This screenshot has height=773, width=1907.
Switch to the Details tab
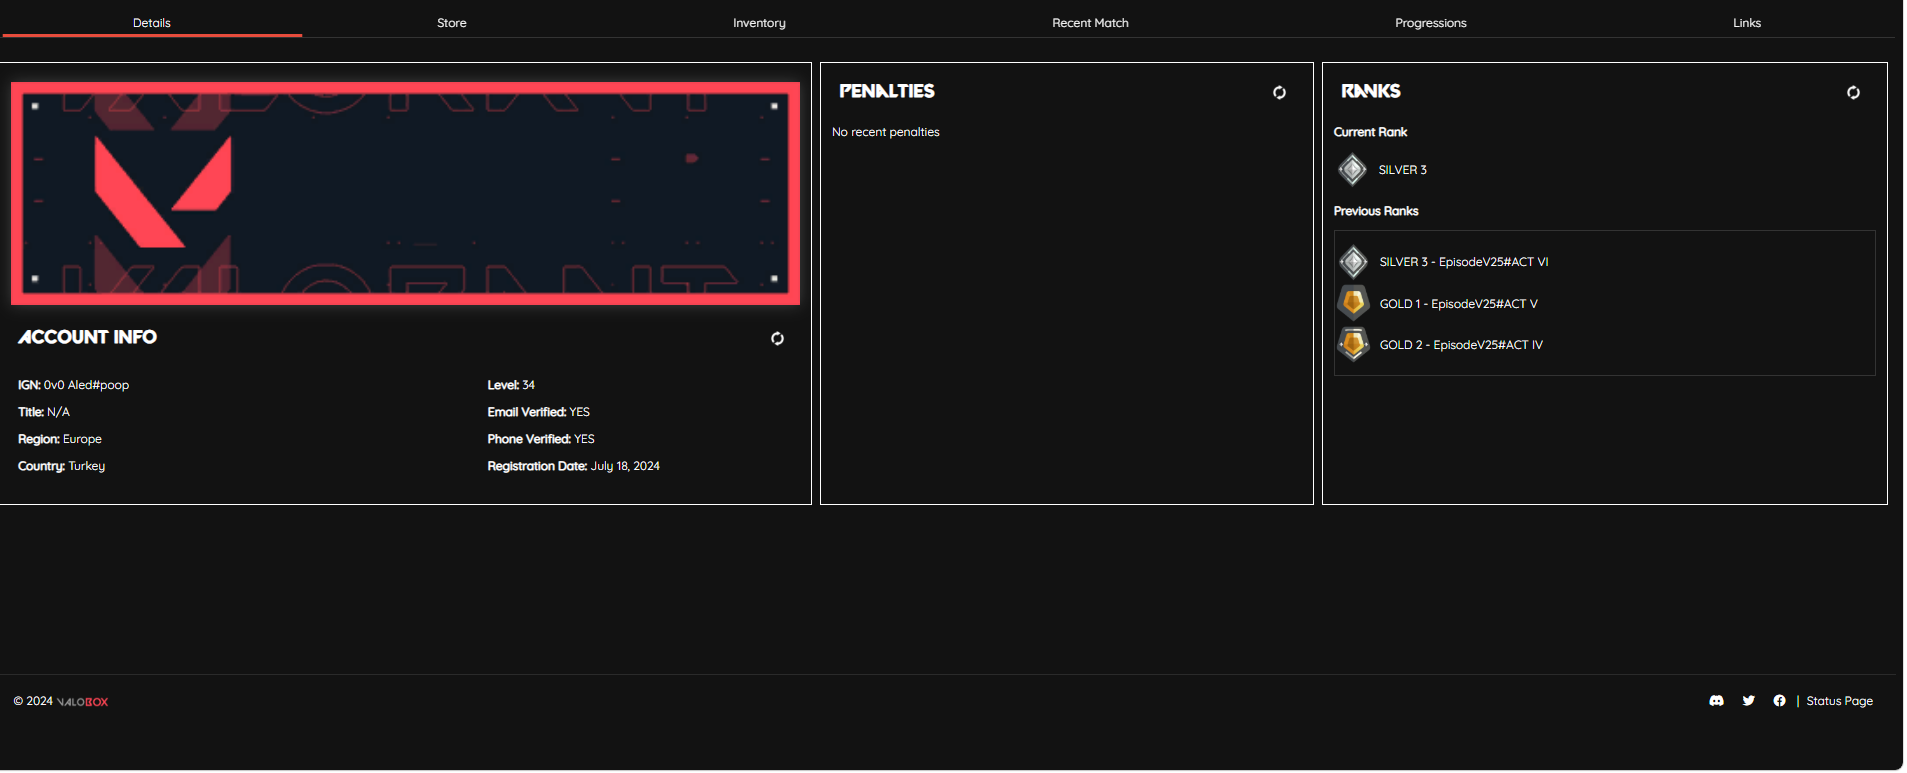coord(152,23)
